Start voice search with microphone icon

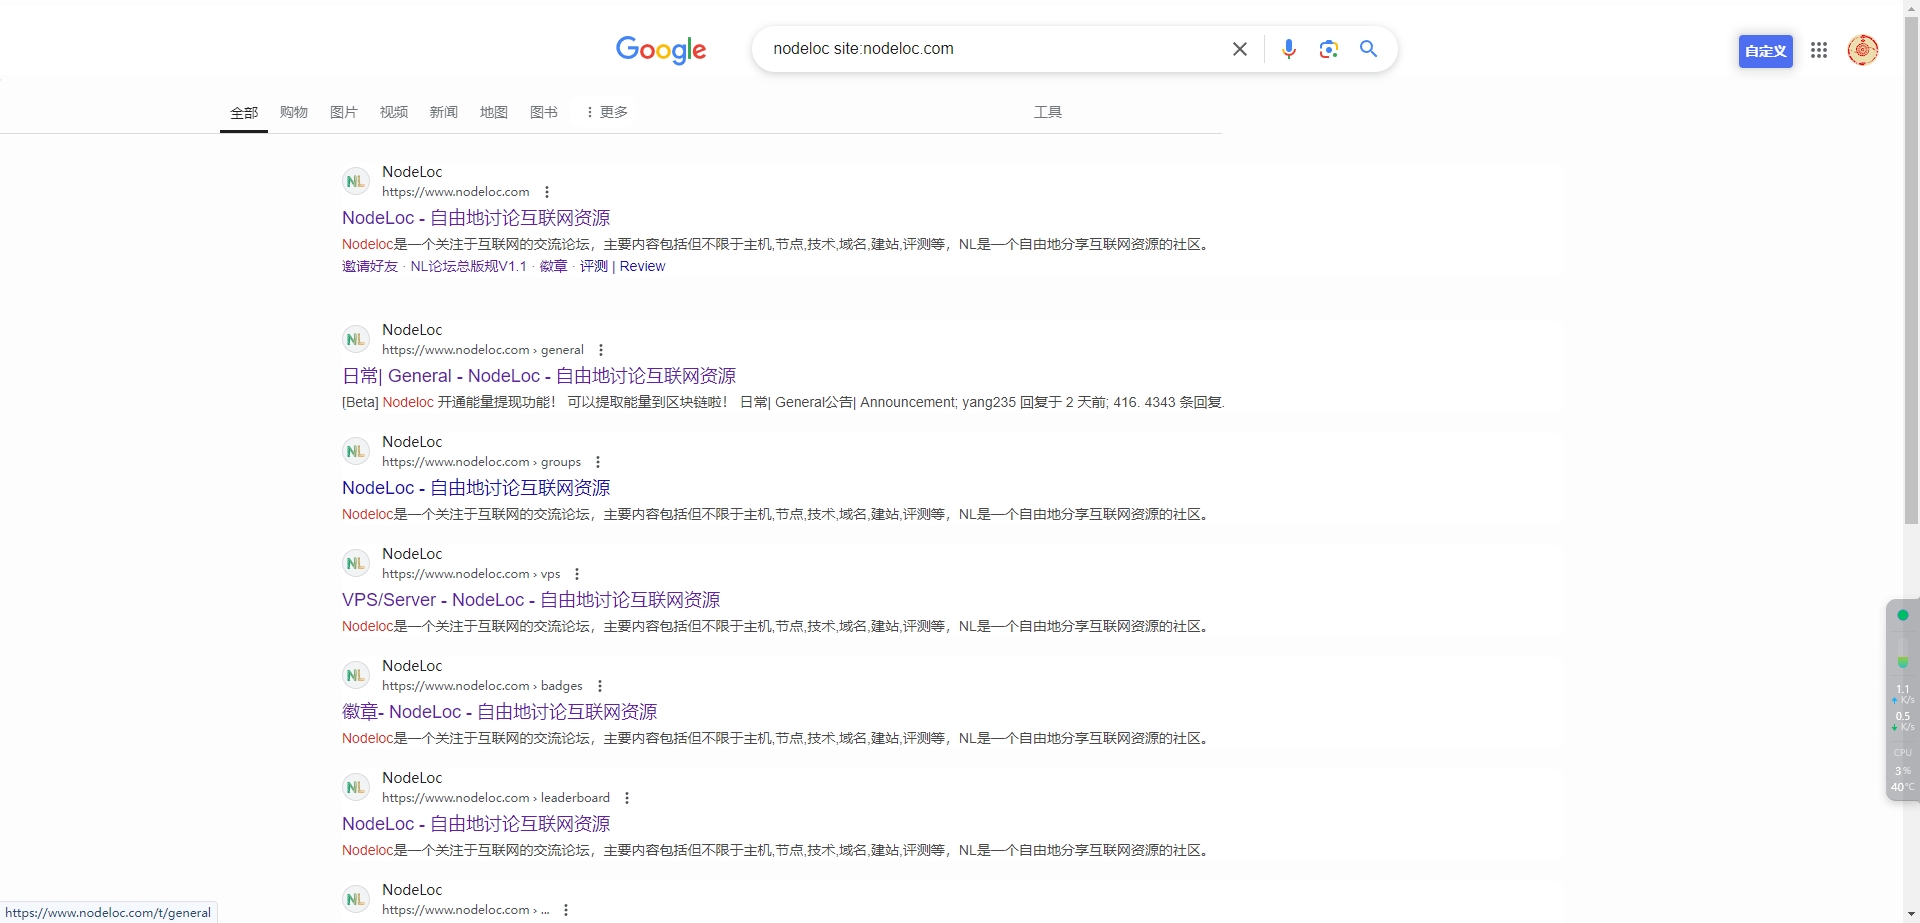[x=1289, y=49]
